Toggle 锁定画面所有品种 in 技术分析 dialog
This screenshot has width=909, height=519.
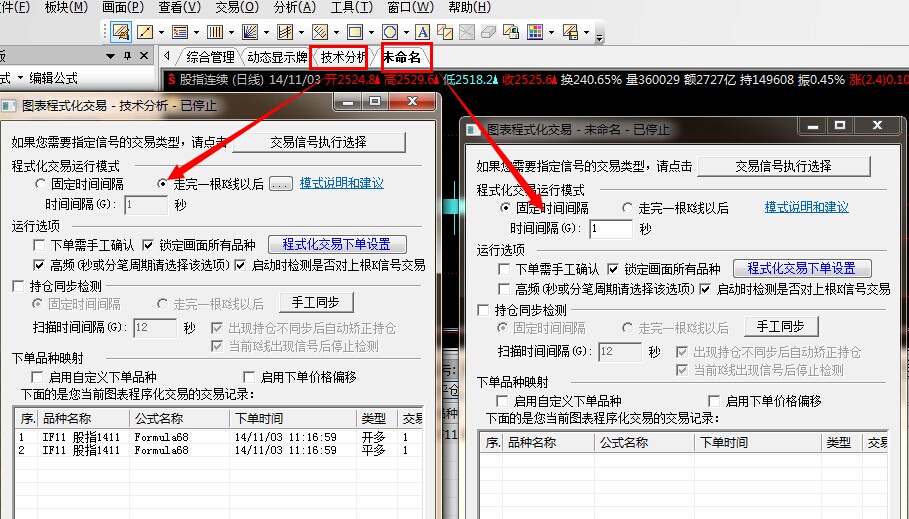tap(148, 245)
